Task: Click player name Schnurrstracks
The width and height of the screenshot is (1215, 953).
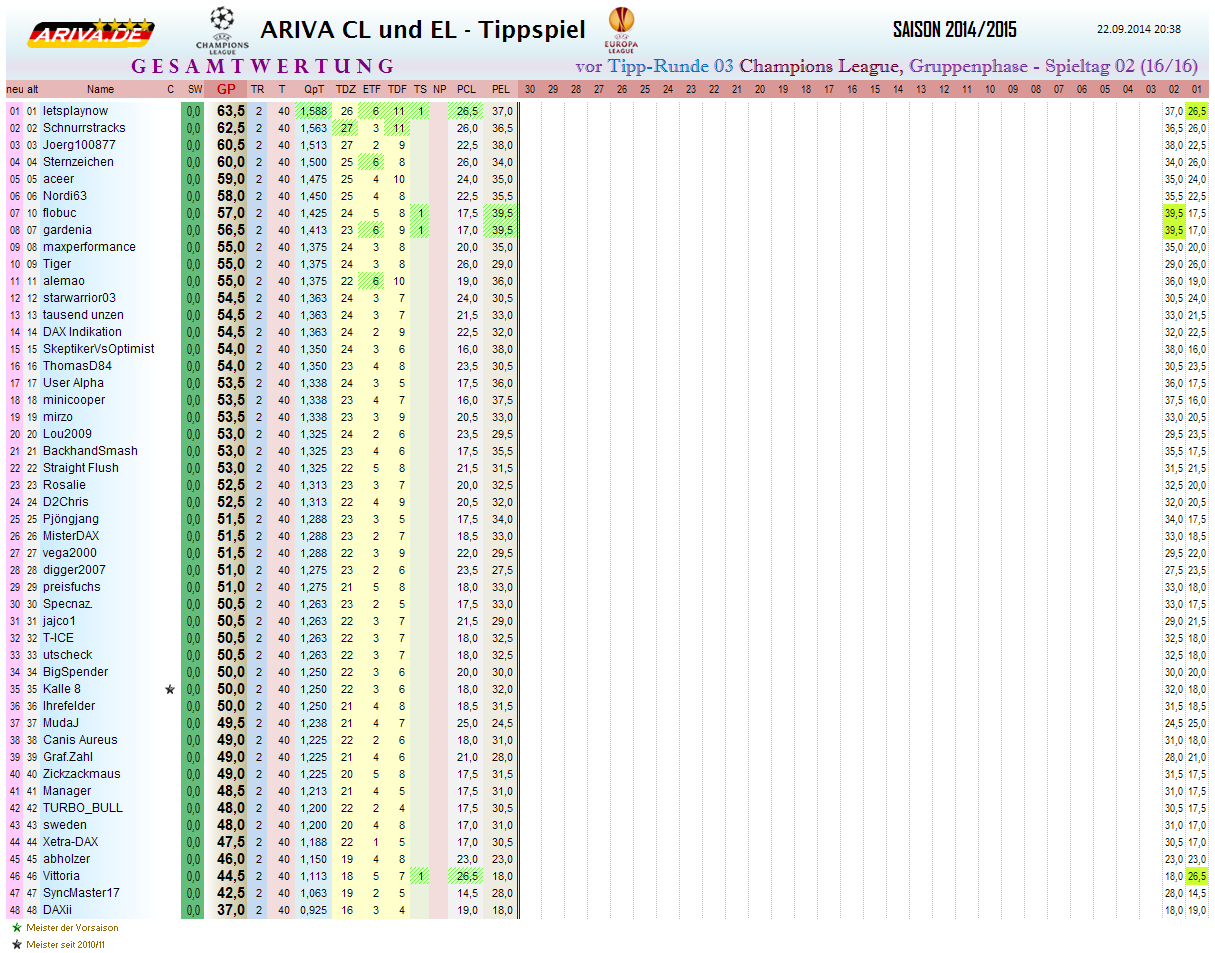Action: click(x=84, y=128)
